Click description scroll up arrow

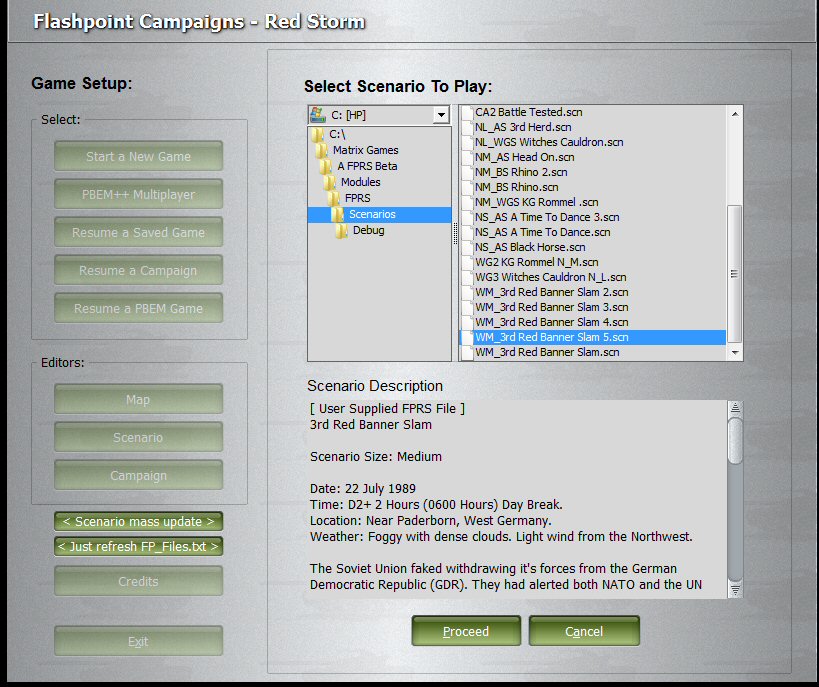click(x=735, y=408)
